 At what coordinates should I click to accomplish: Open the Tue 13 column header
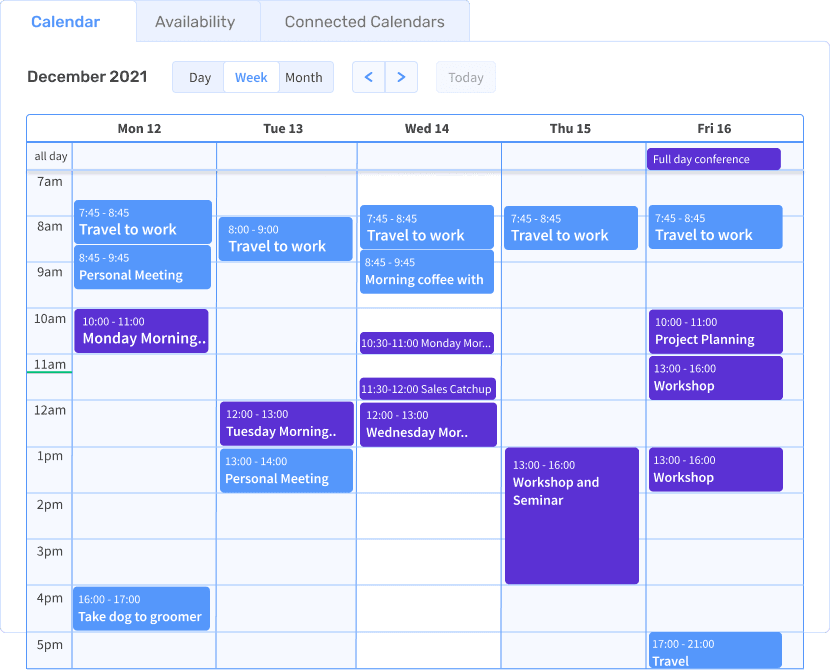283,129
